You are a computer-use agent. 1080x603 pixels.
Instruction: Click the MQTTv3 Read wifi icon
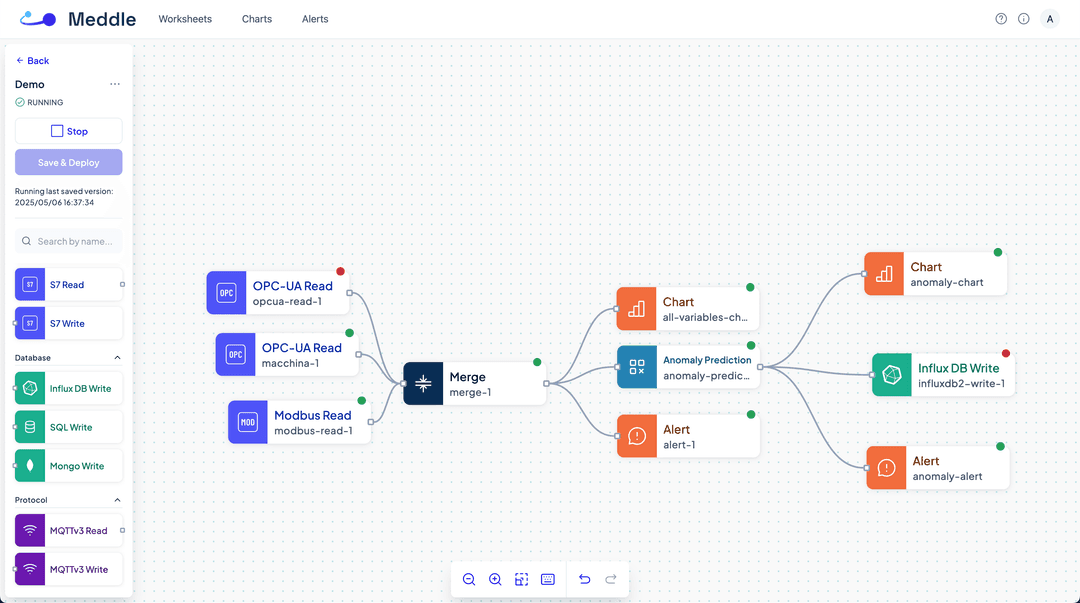pyautogui.click(x=29, y=530)
